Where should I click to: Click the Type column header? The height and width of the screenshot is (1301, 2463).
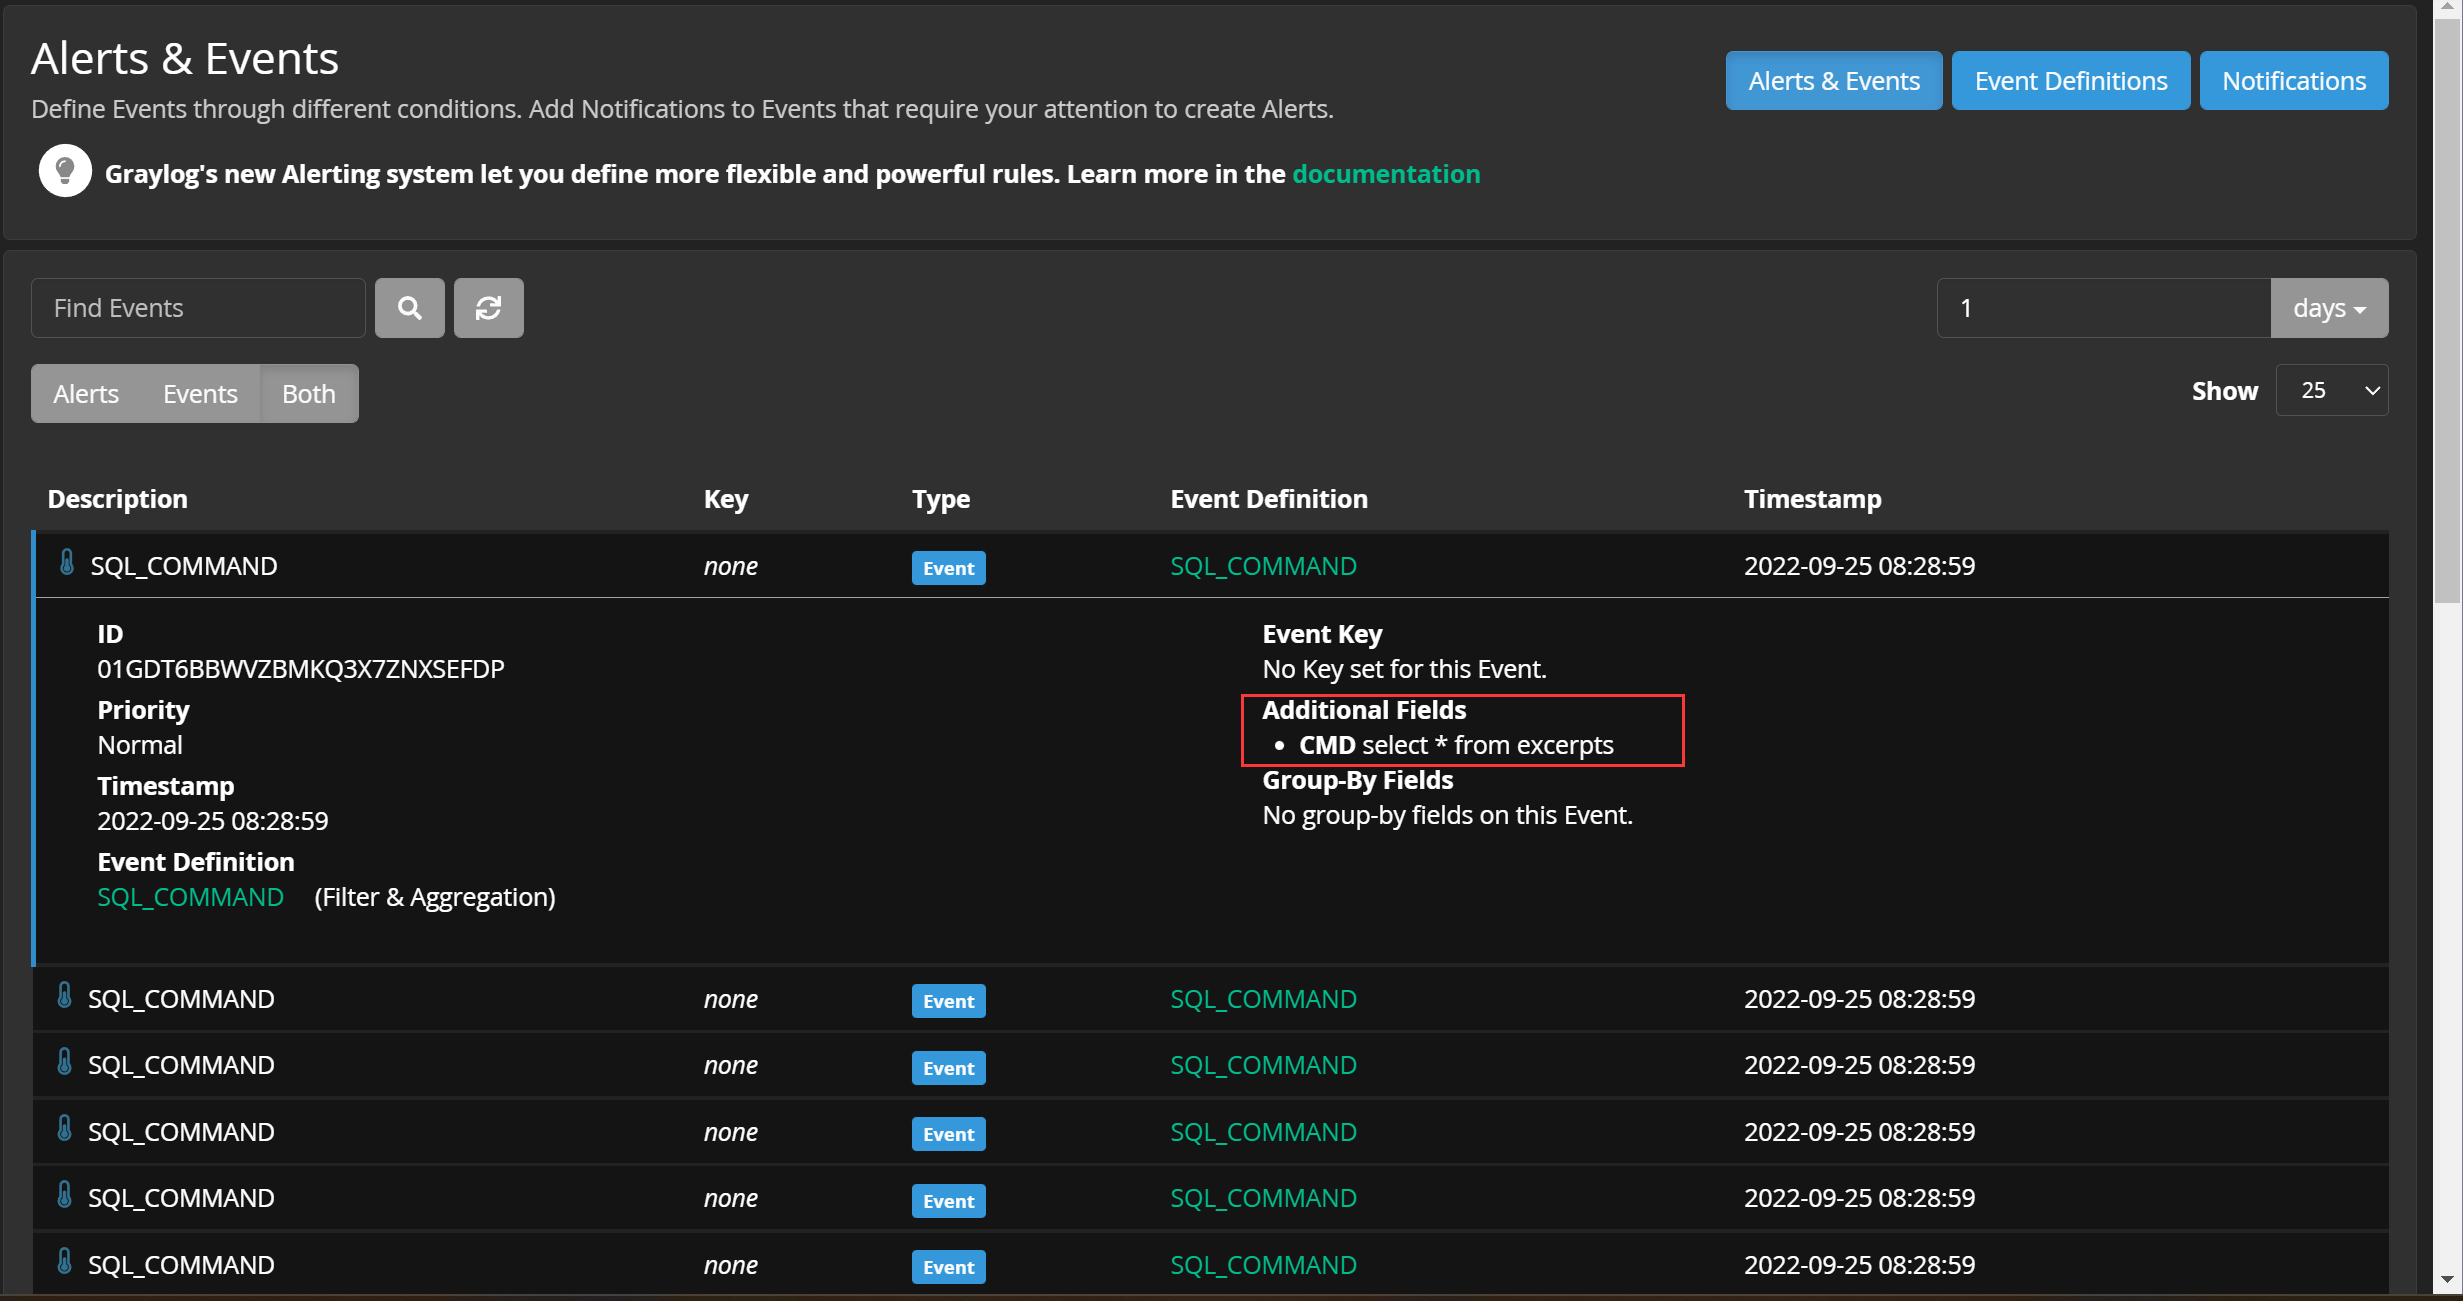[941, 499]
